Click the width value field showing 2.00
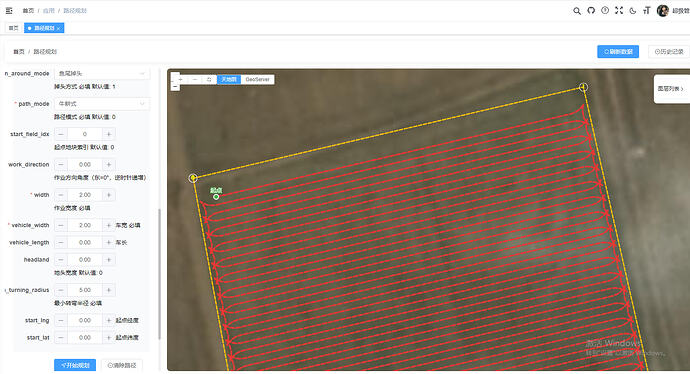Viewport: 690px width, 374px height. [x=85, y=195]
